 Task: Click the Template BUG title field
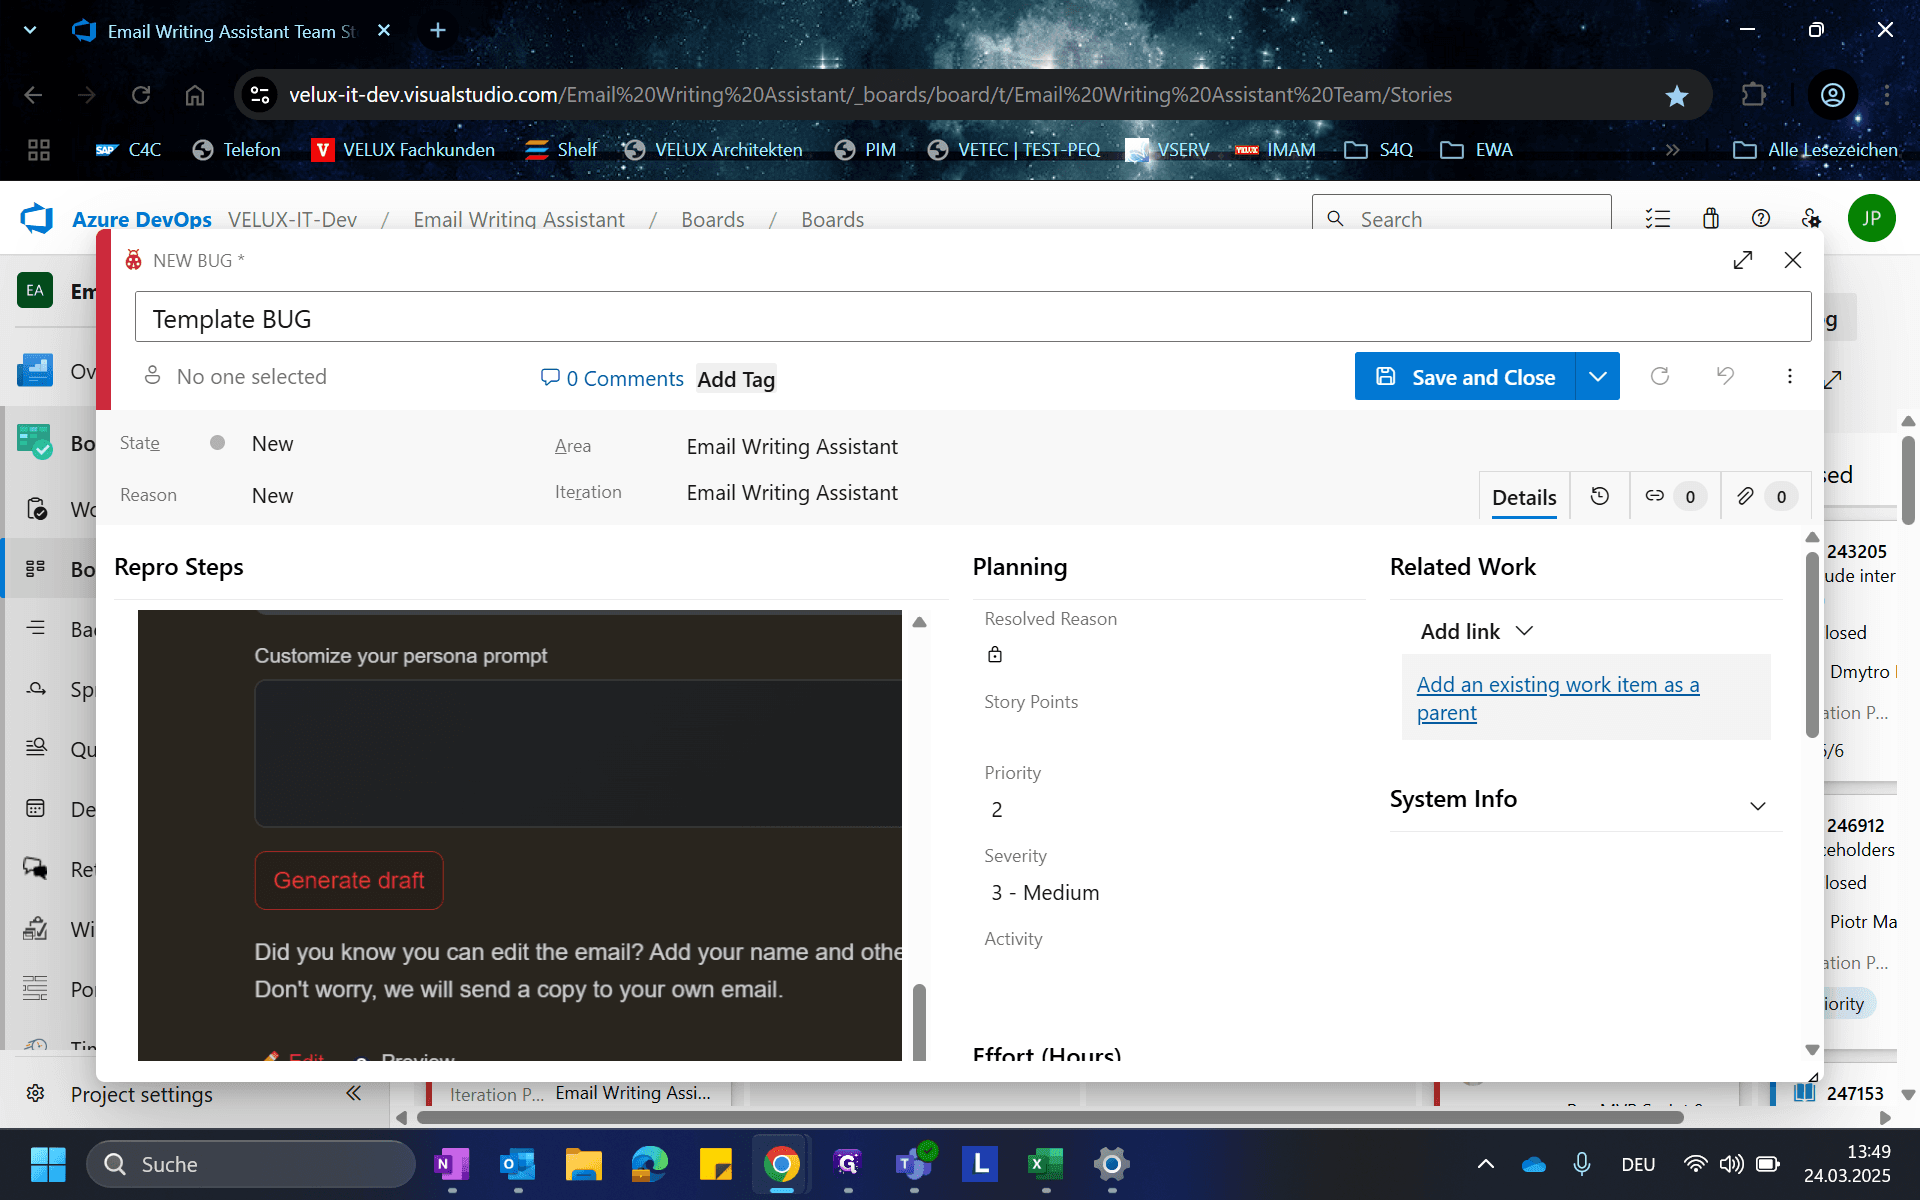tap(972, 318)
